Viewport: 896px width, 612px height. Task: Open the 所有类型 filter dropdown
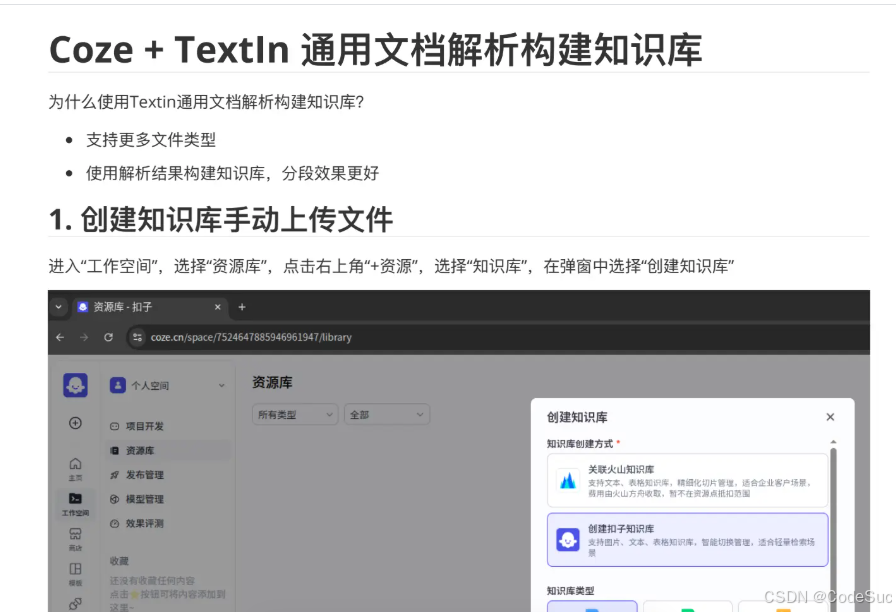295,415
